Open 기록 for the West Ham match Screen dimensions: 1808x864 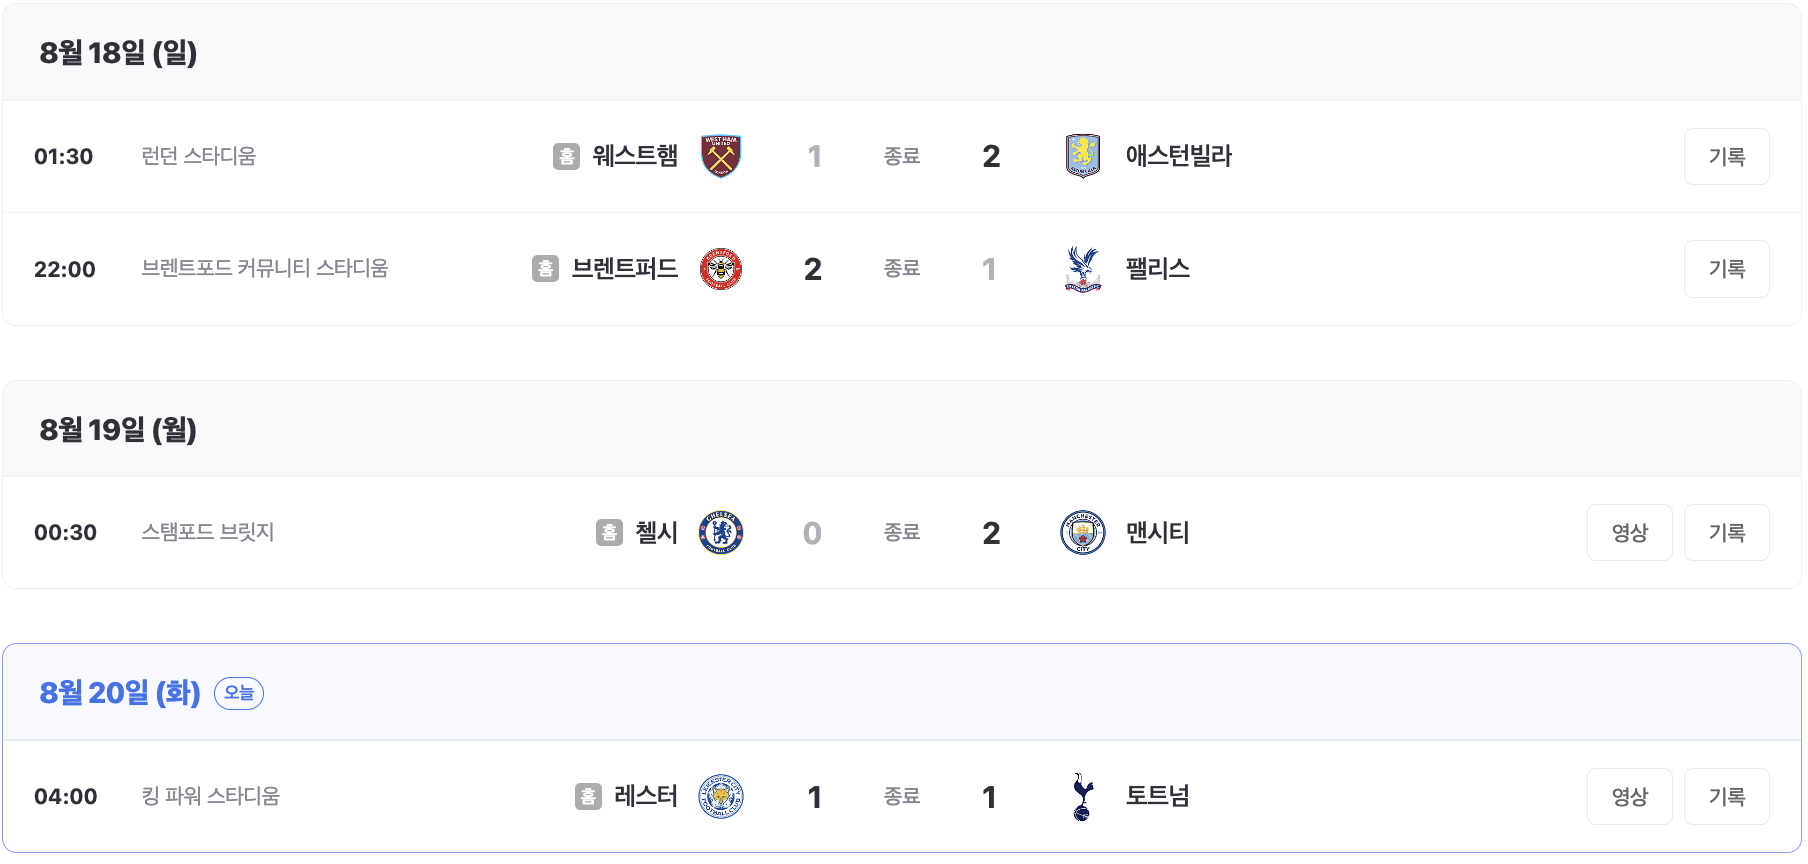coord(1726,156)
